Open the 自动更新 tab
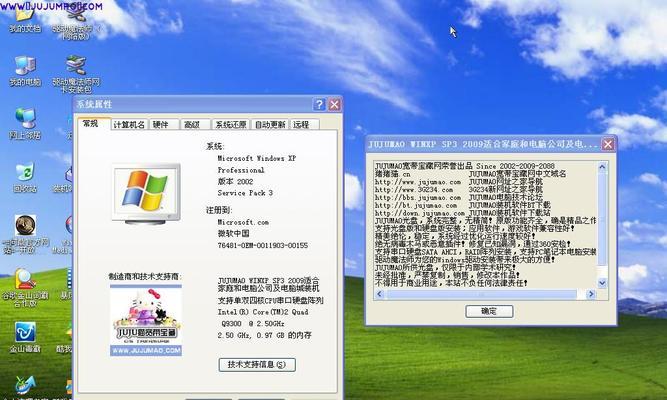Image resolution: width=667 pixels, height=400 pixels. click(x=270, y=124)
